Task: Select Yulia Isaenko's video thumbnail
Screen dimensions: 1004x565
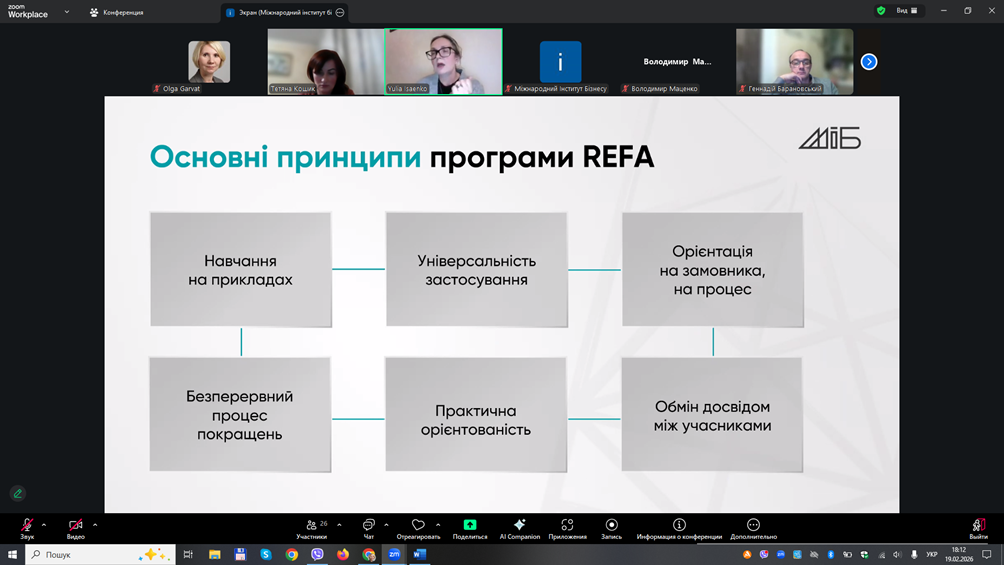Action: tap(443, 61)
